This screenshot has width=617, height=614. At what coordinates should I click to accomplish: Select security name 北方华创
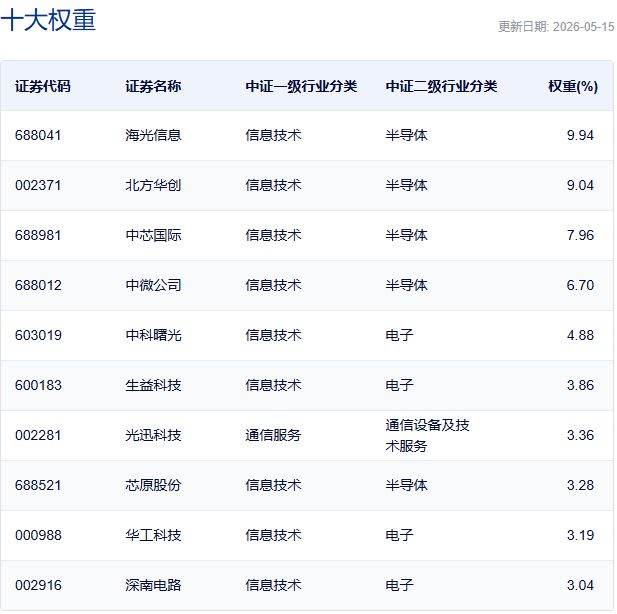(x=153, y=185)
